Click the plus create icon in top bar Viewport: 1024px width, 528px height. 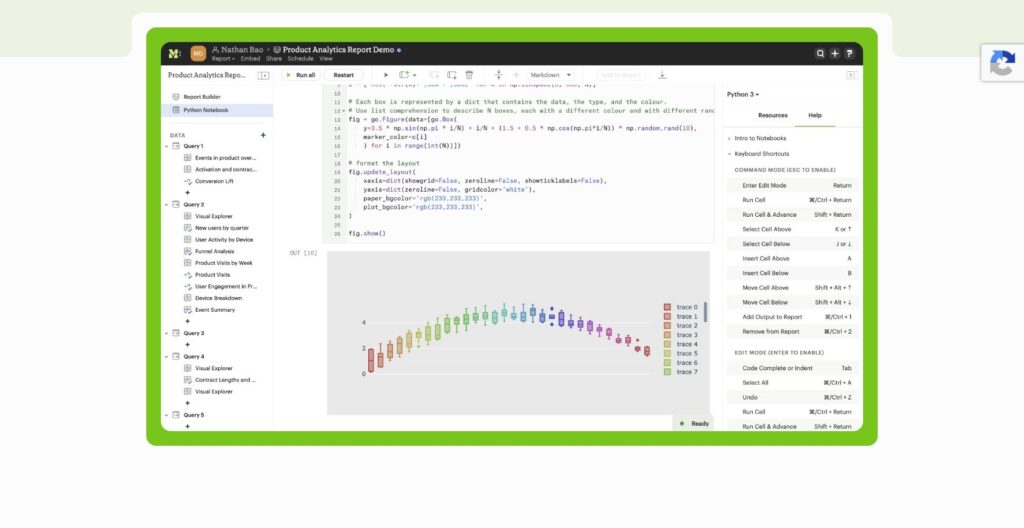tap(835, 54)
